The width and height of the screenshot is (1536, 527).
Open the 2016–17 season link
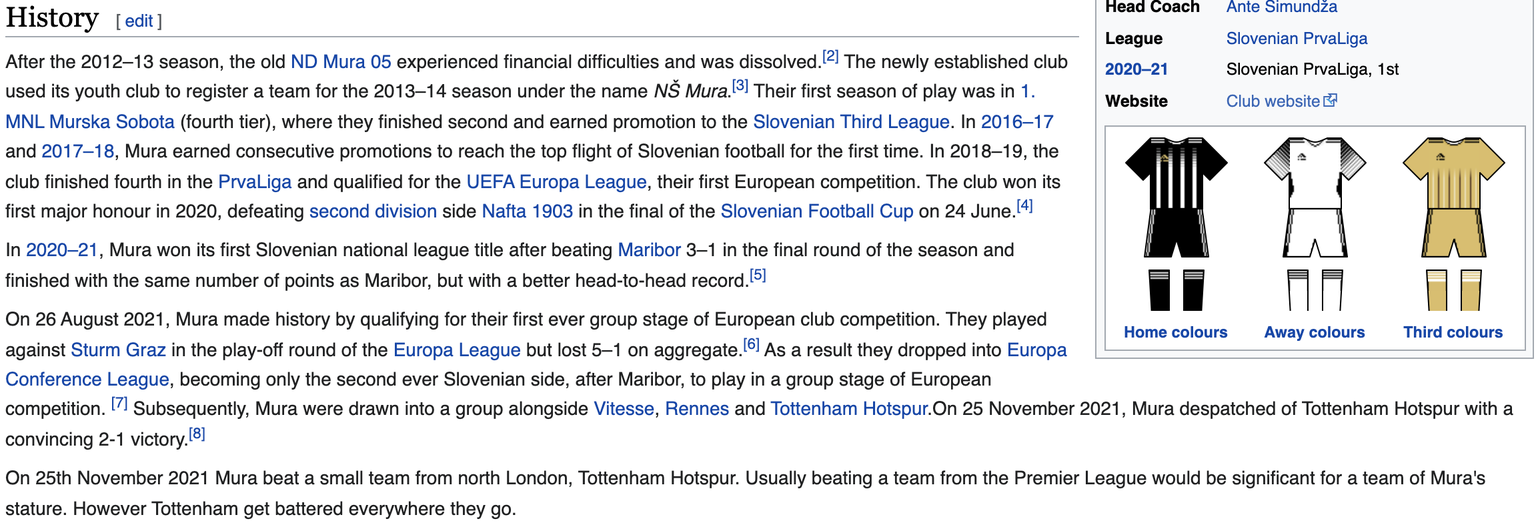[1017, 122]
